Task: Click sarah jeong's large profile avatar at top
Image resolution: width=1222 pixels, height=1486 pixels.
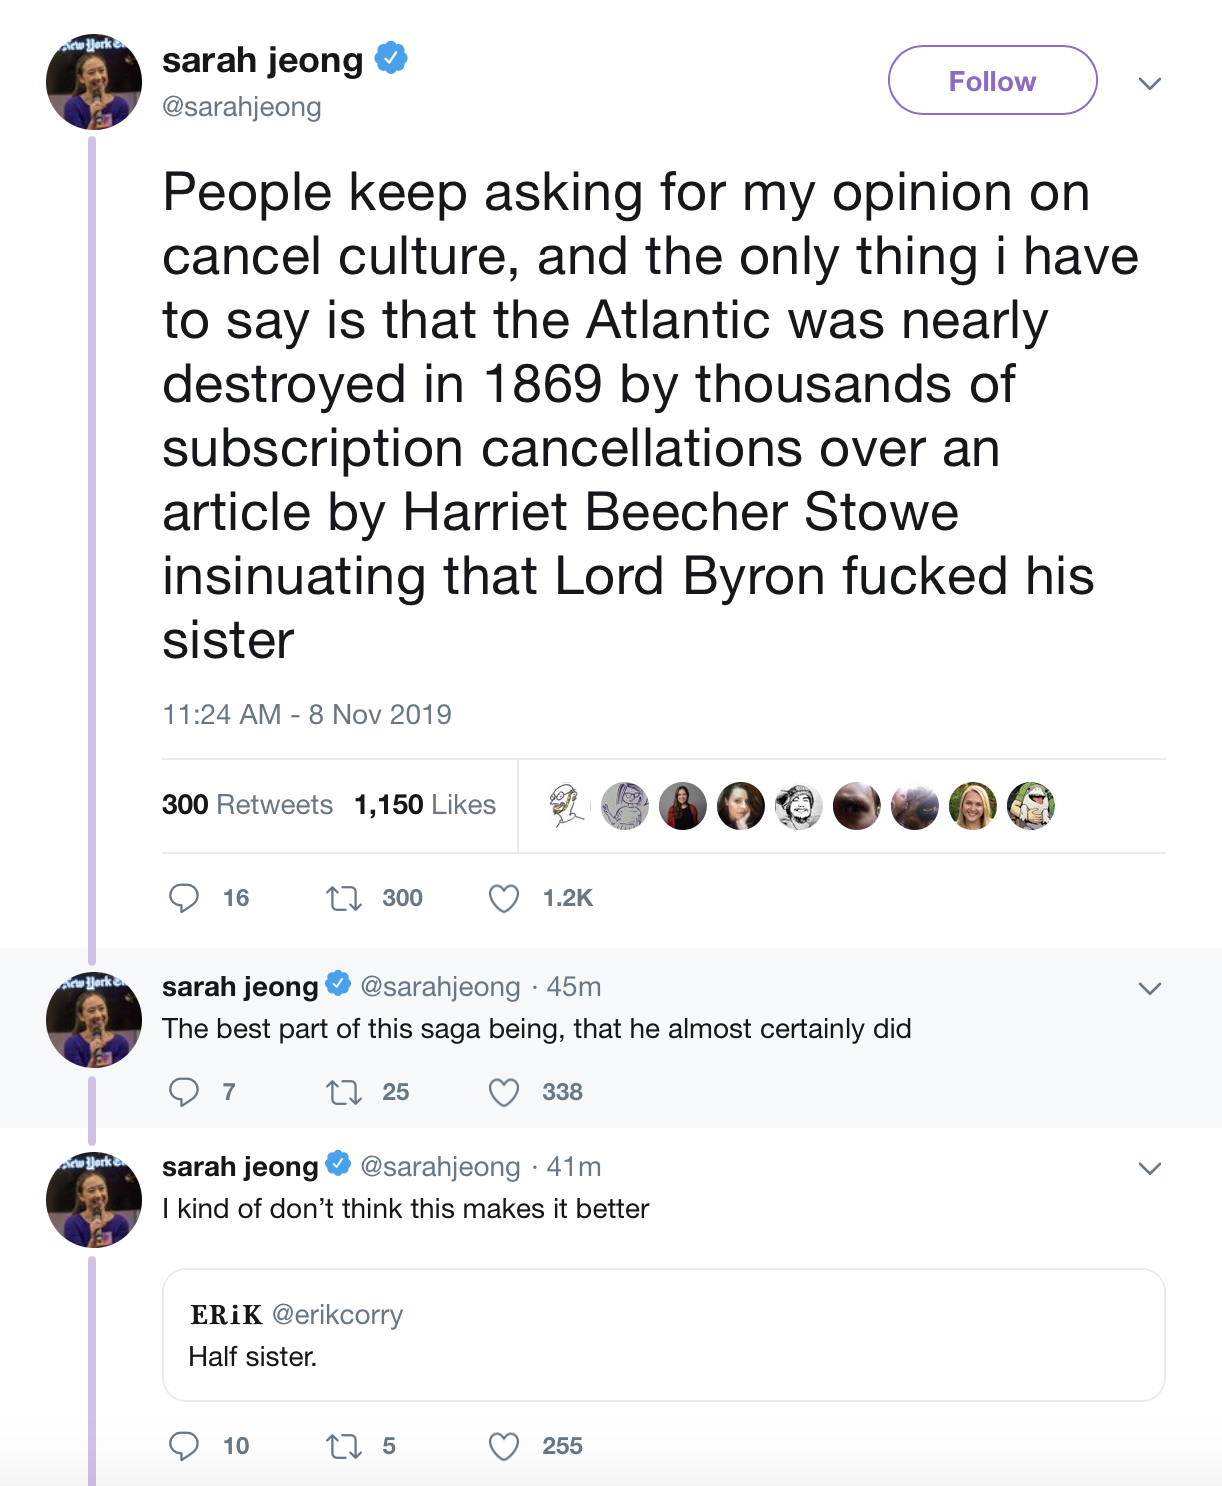Action: tap(94, 82)
